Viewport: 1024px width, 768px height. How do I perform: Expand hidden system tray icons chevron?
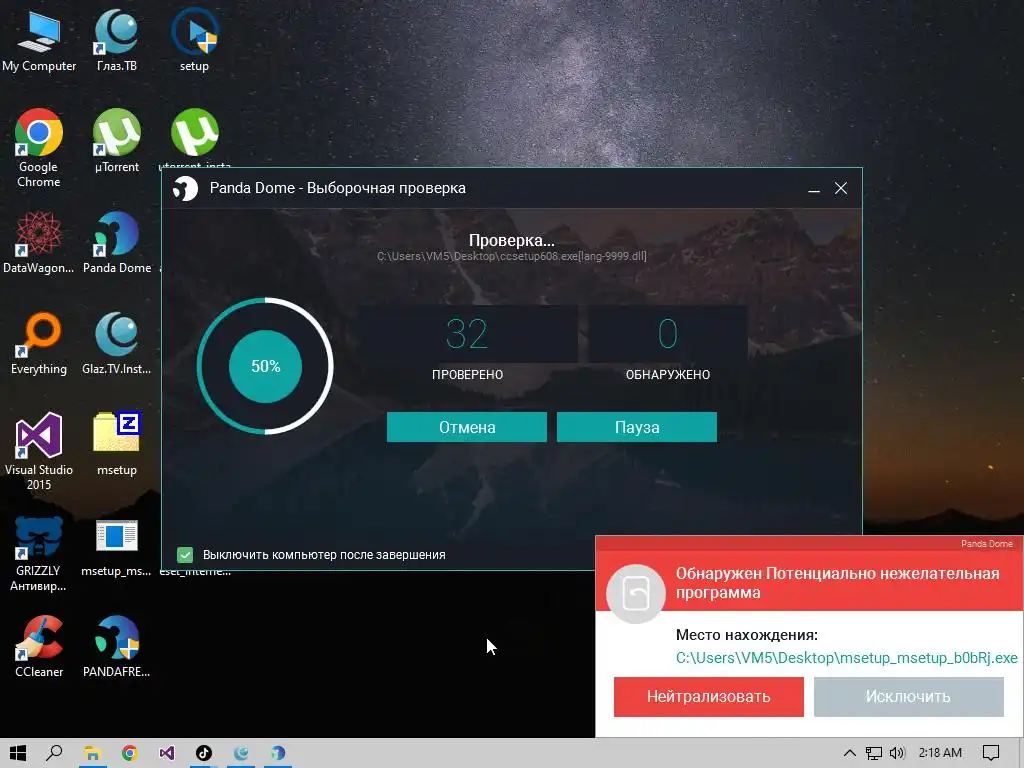[849, 753]
